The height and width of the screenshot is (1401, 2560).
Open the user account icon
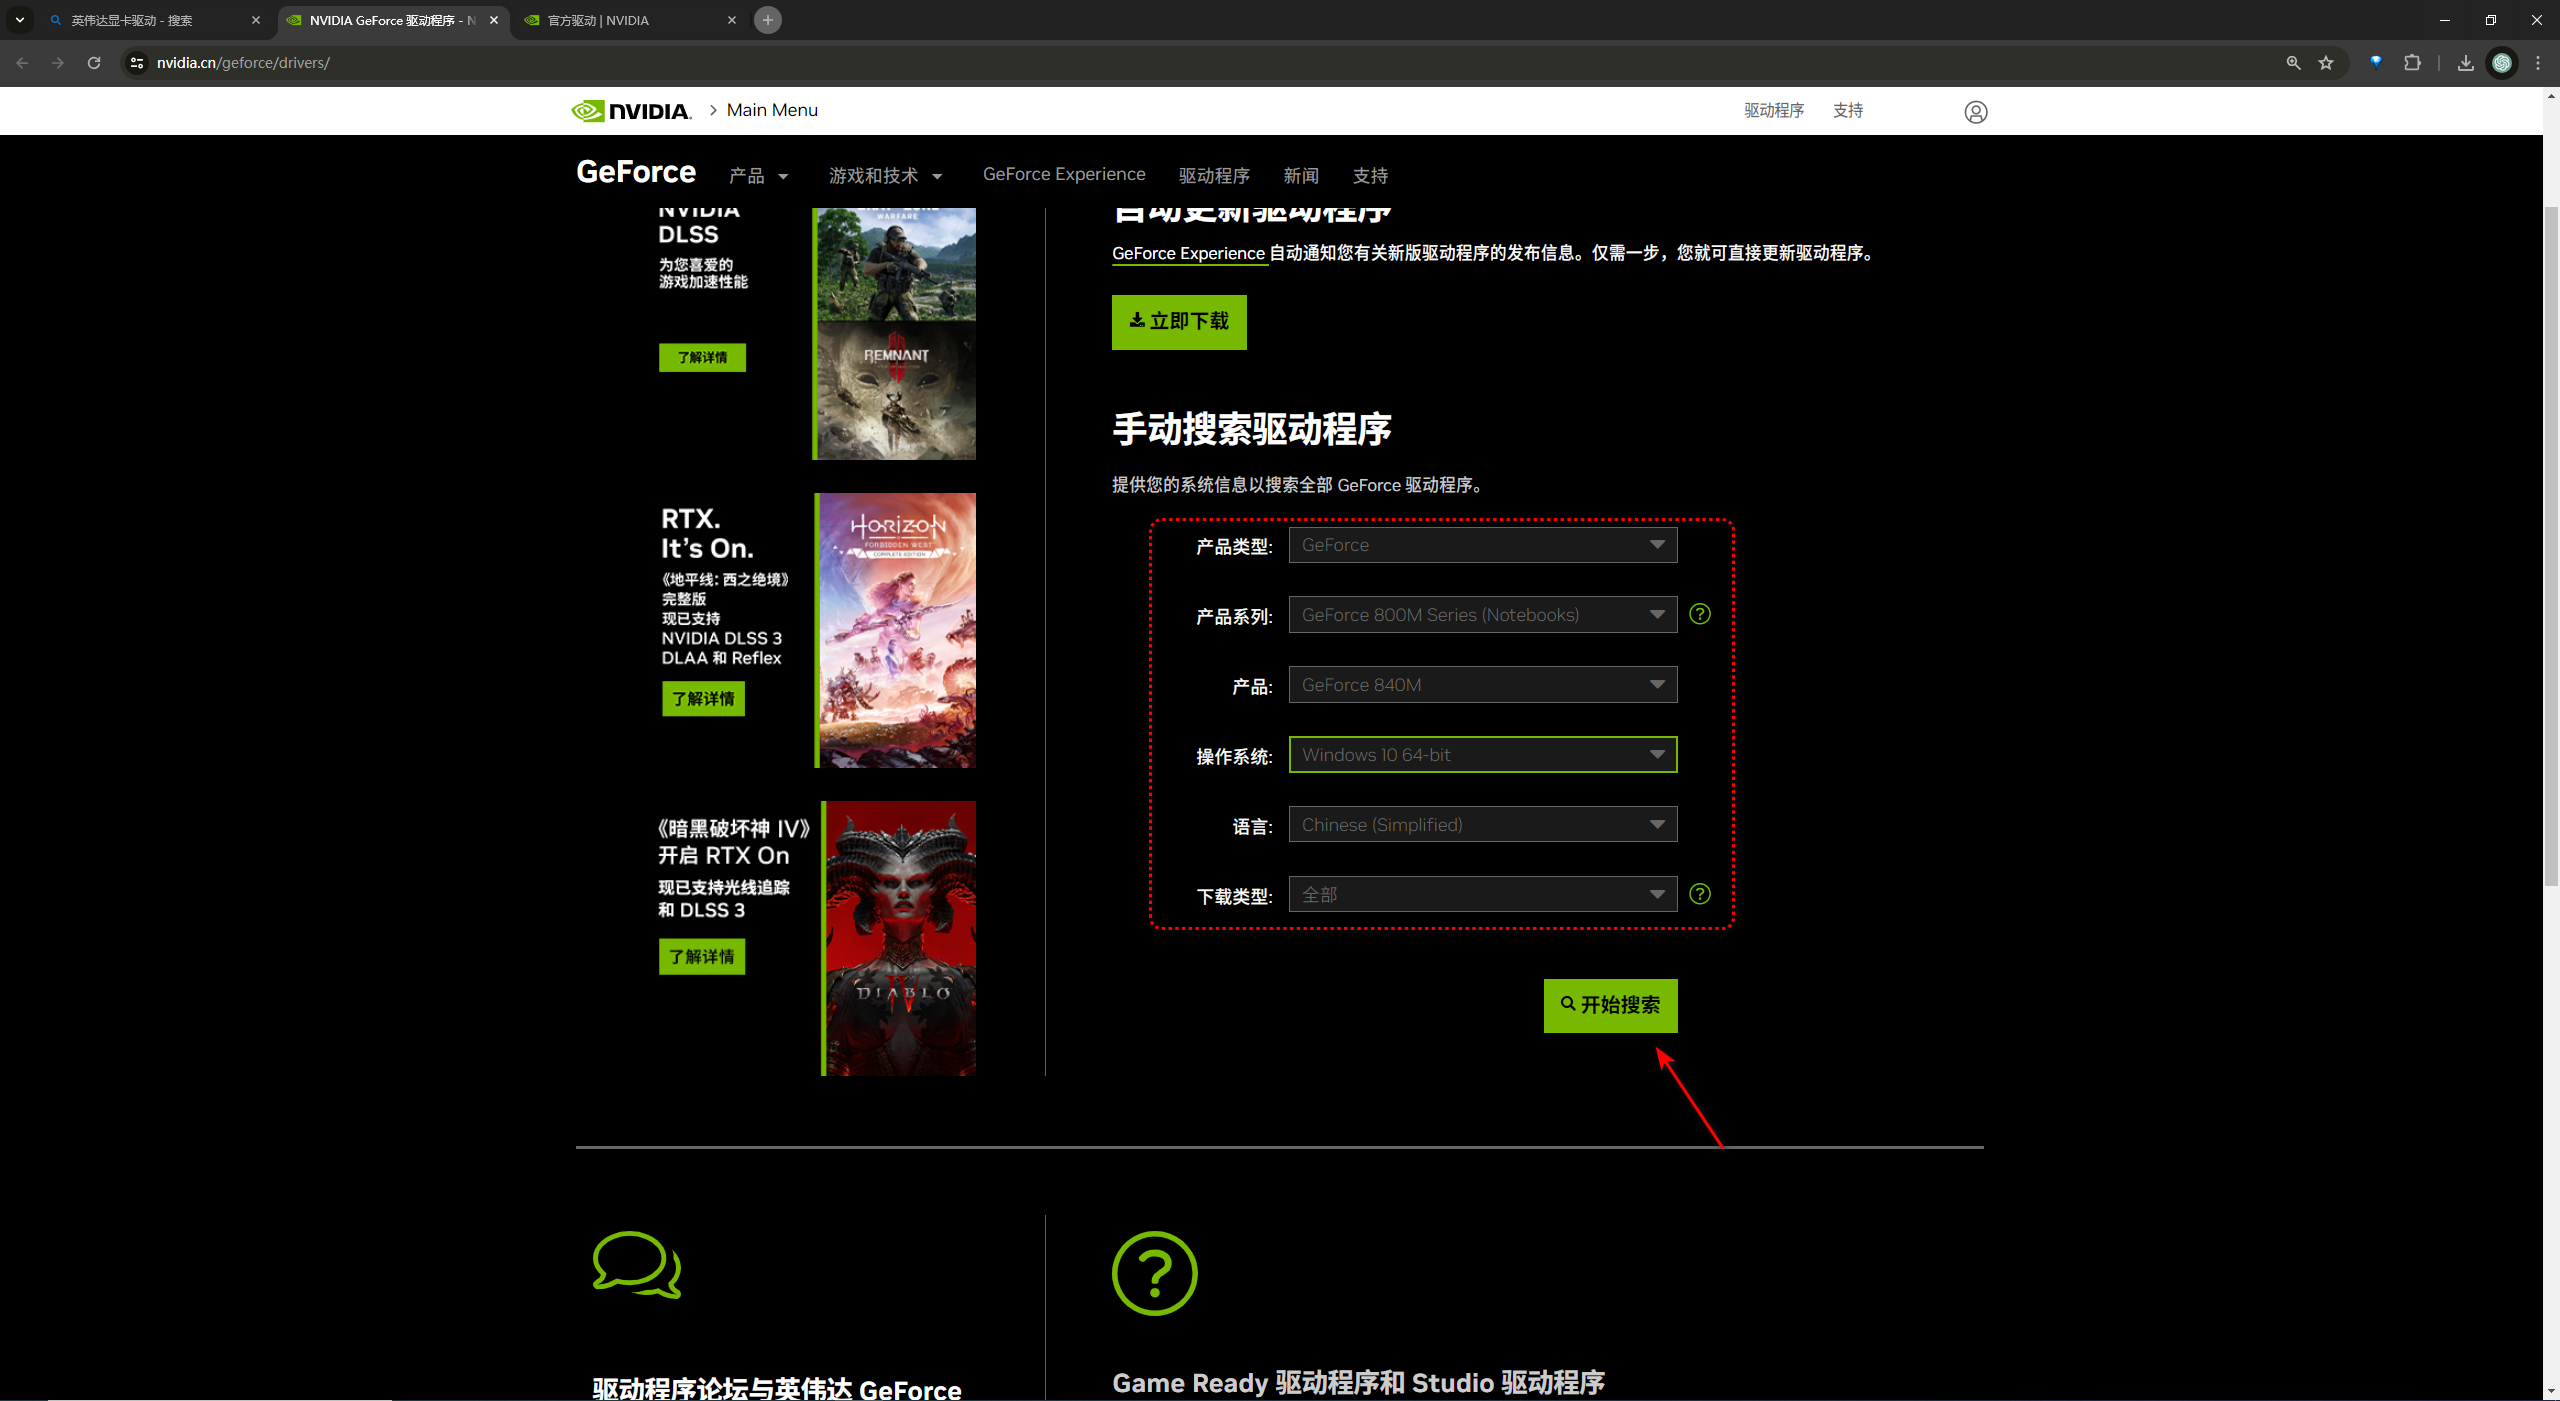[x=1975, y=112]
